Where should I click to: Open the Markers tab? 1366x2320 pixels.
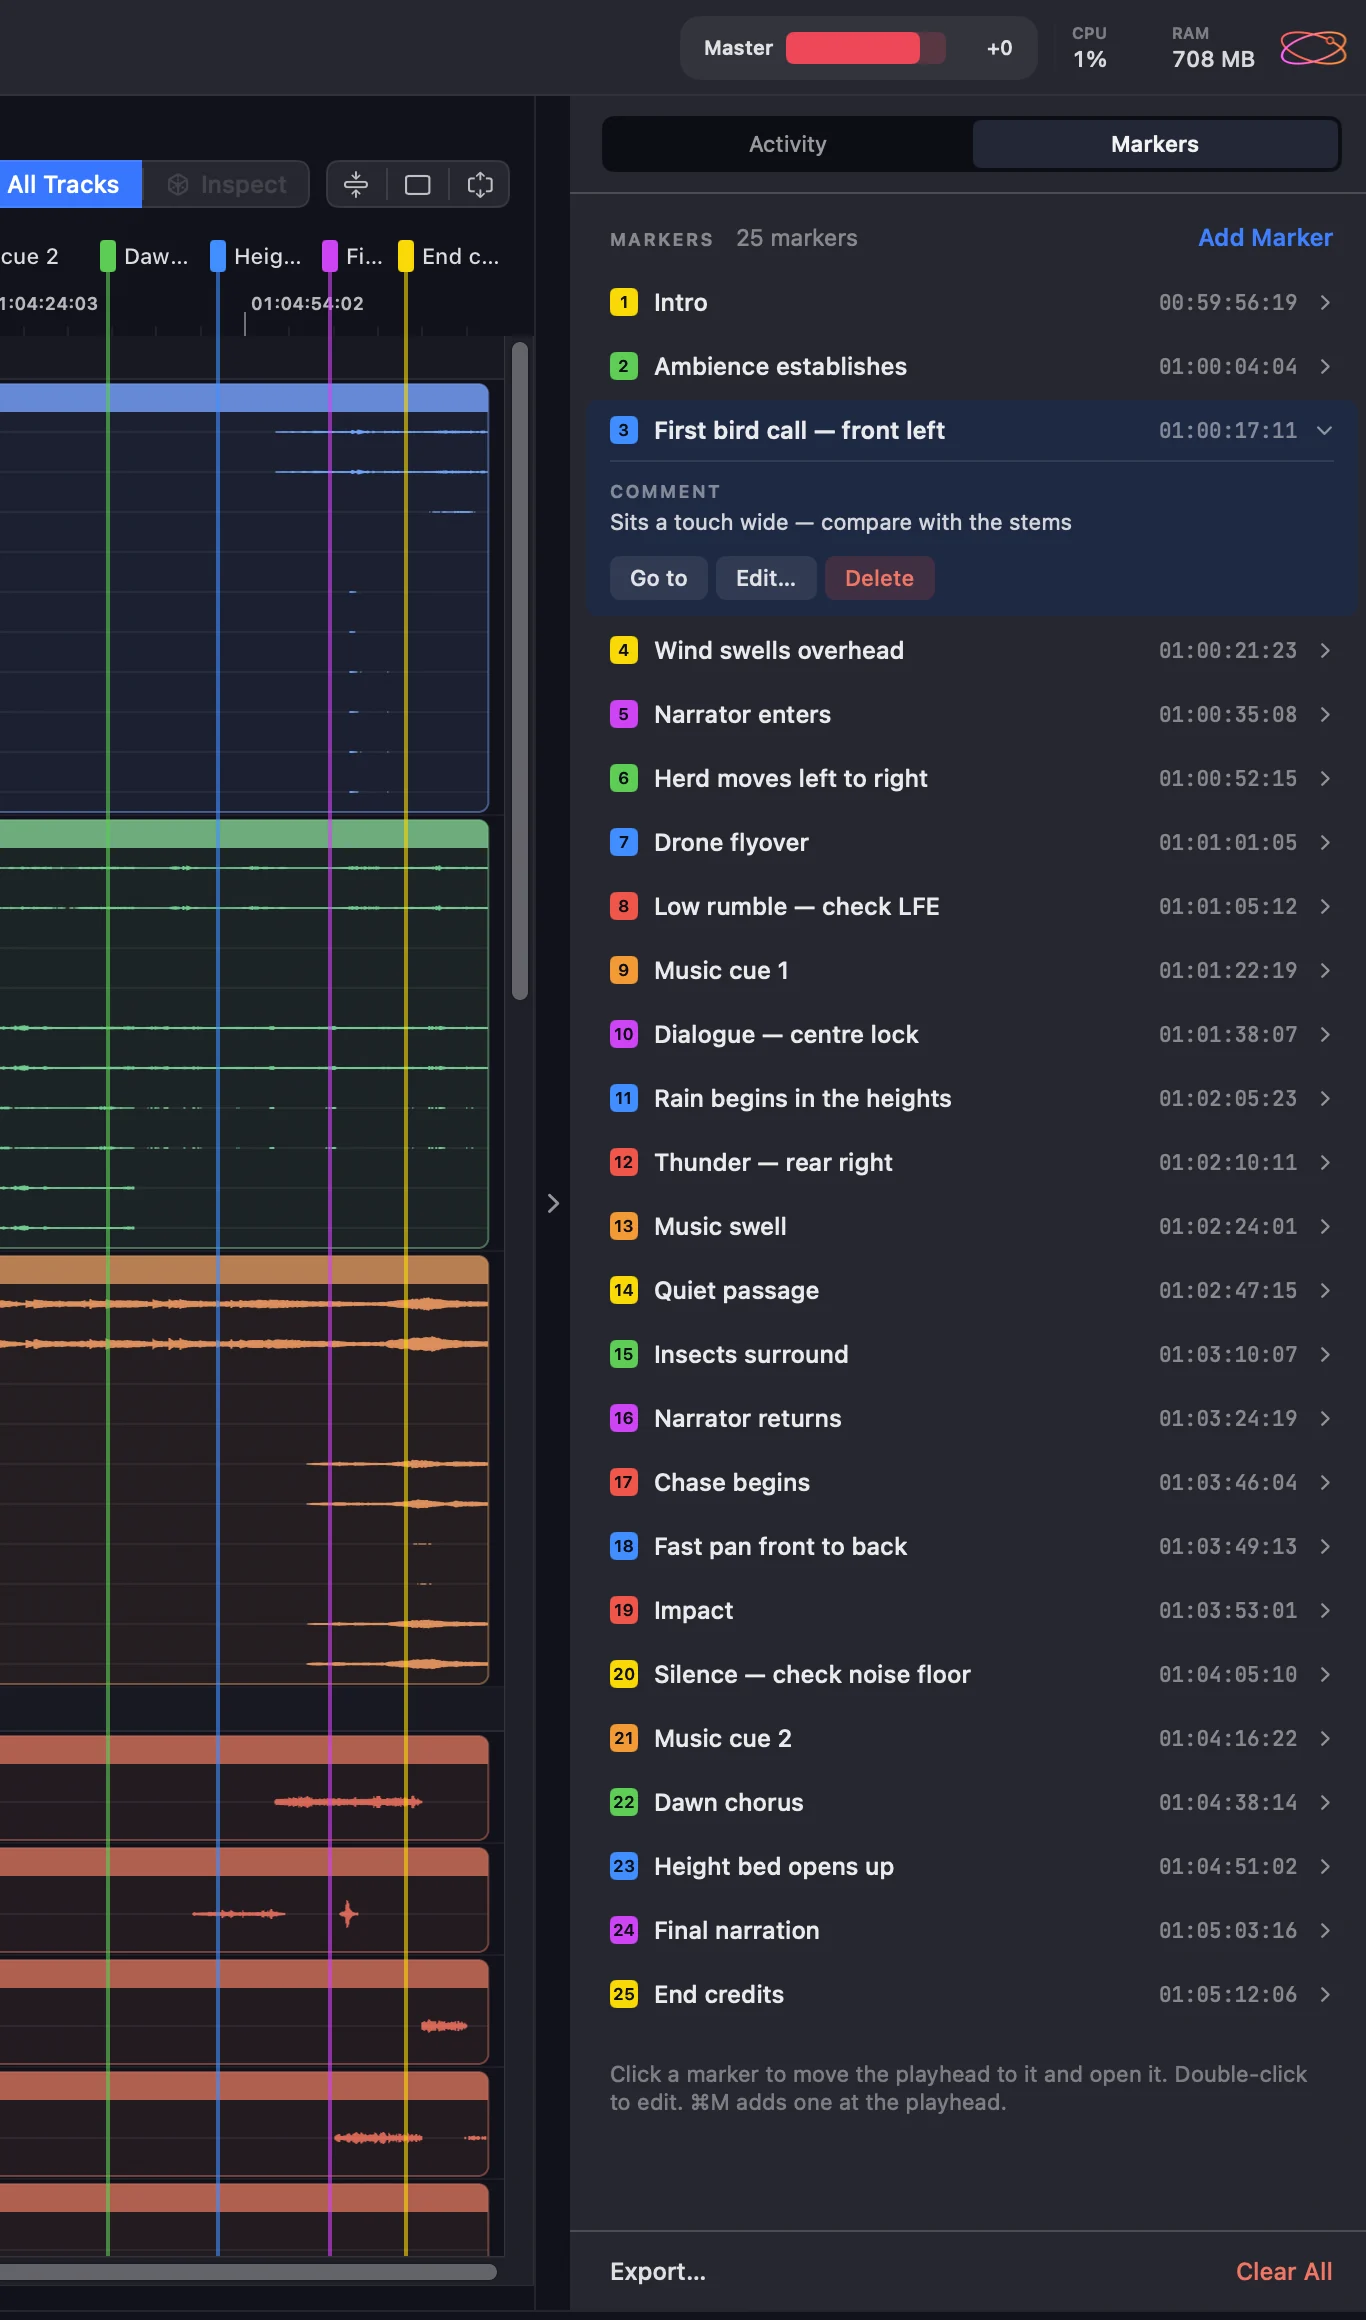(x=1155, y=144)
